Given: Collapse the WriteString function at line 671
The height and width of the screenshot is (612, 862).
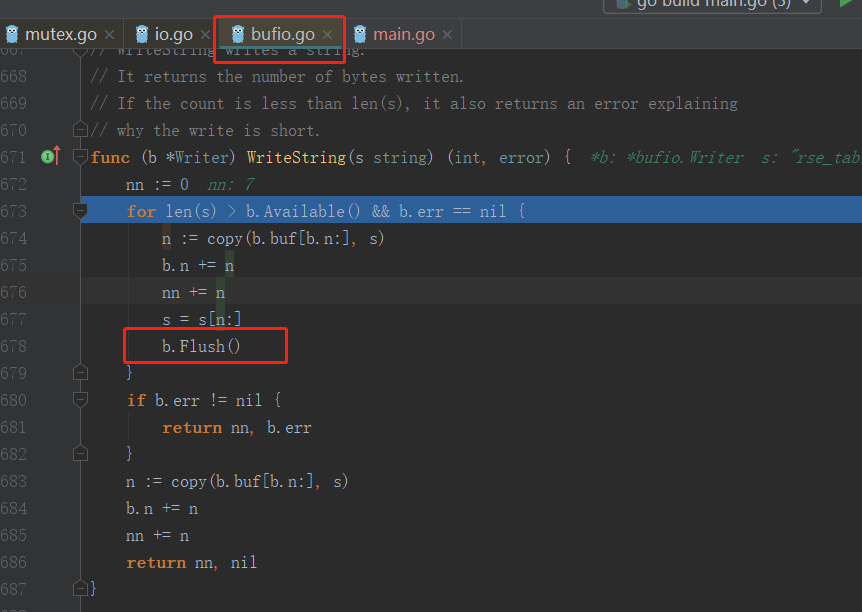Looking at the screenshot, I should pos(80,157).
